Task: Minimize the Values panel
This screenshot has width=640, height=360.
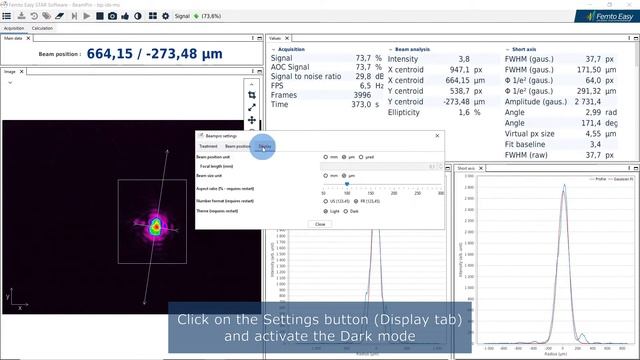Action: pos(636,38)
